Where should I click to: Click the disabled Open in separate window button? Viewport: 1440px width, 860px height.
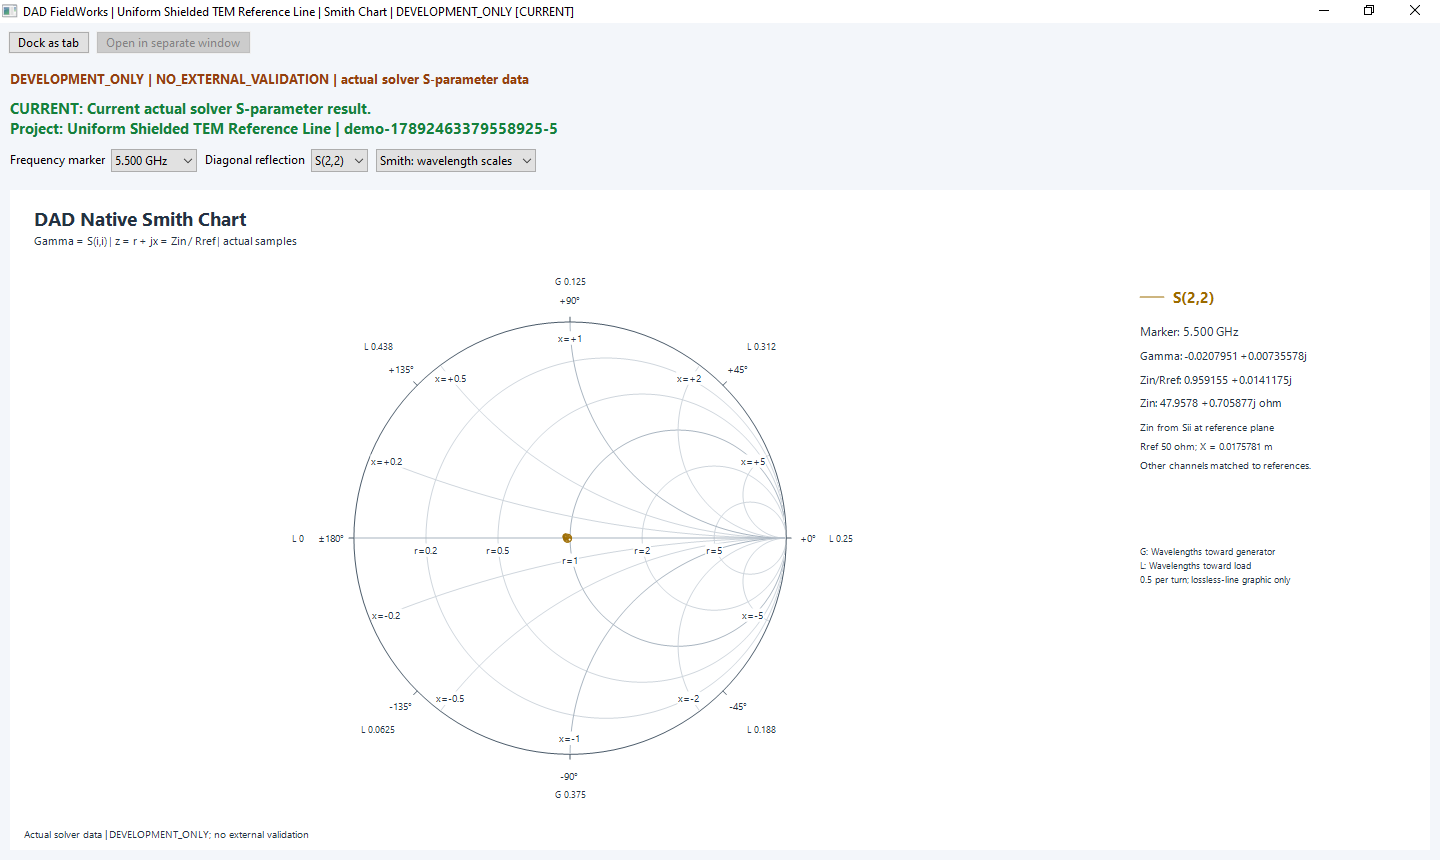173,43
